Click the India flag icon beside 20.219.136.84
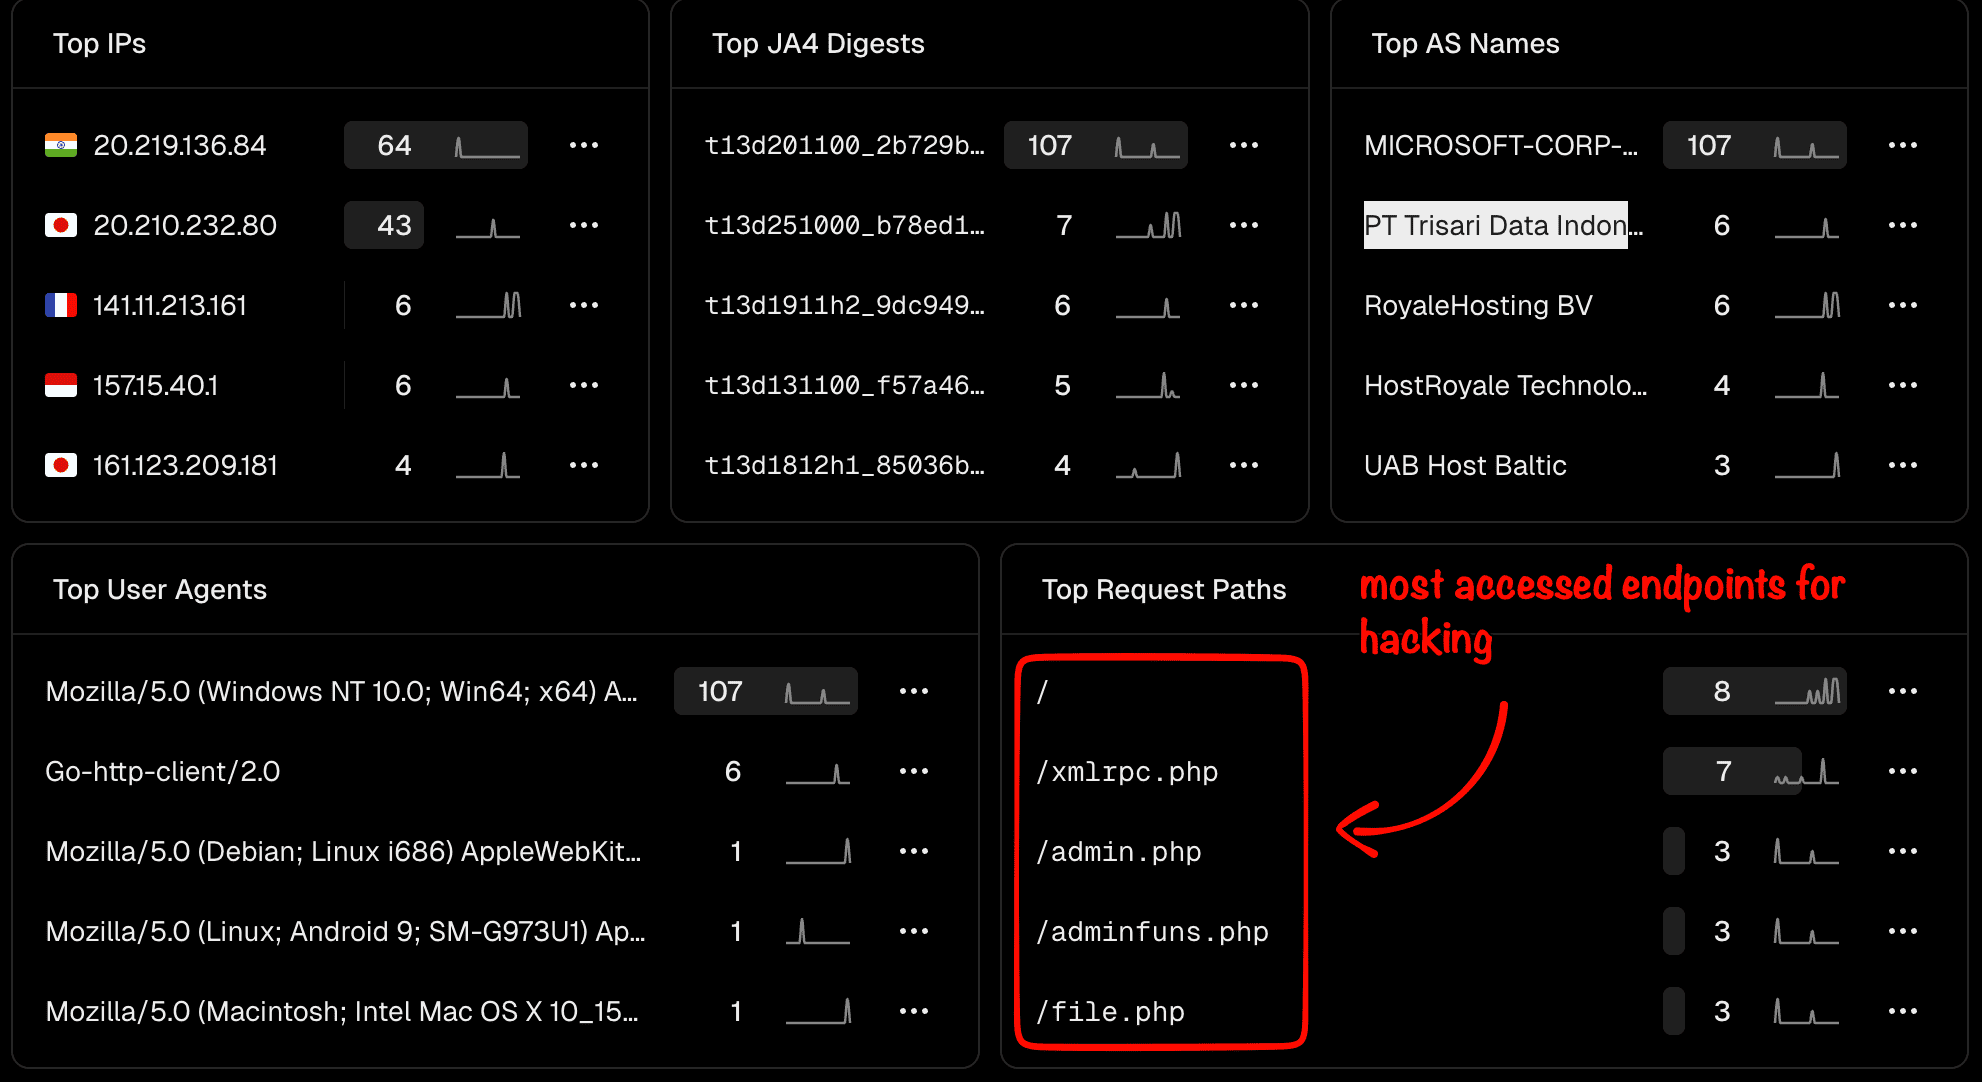 62,145
